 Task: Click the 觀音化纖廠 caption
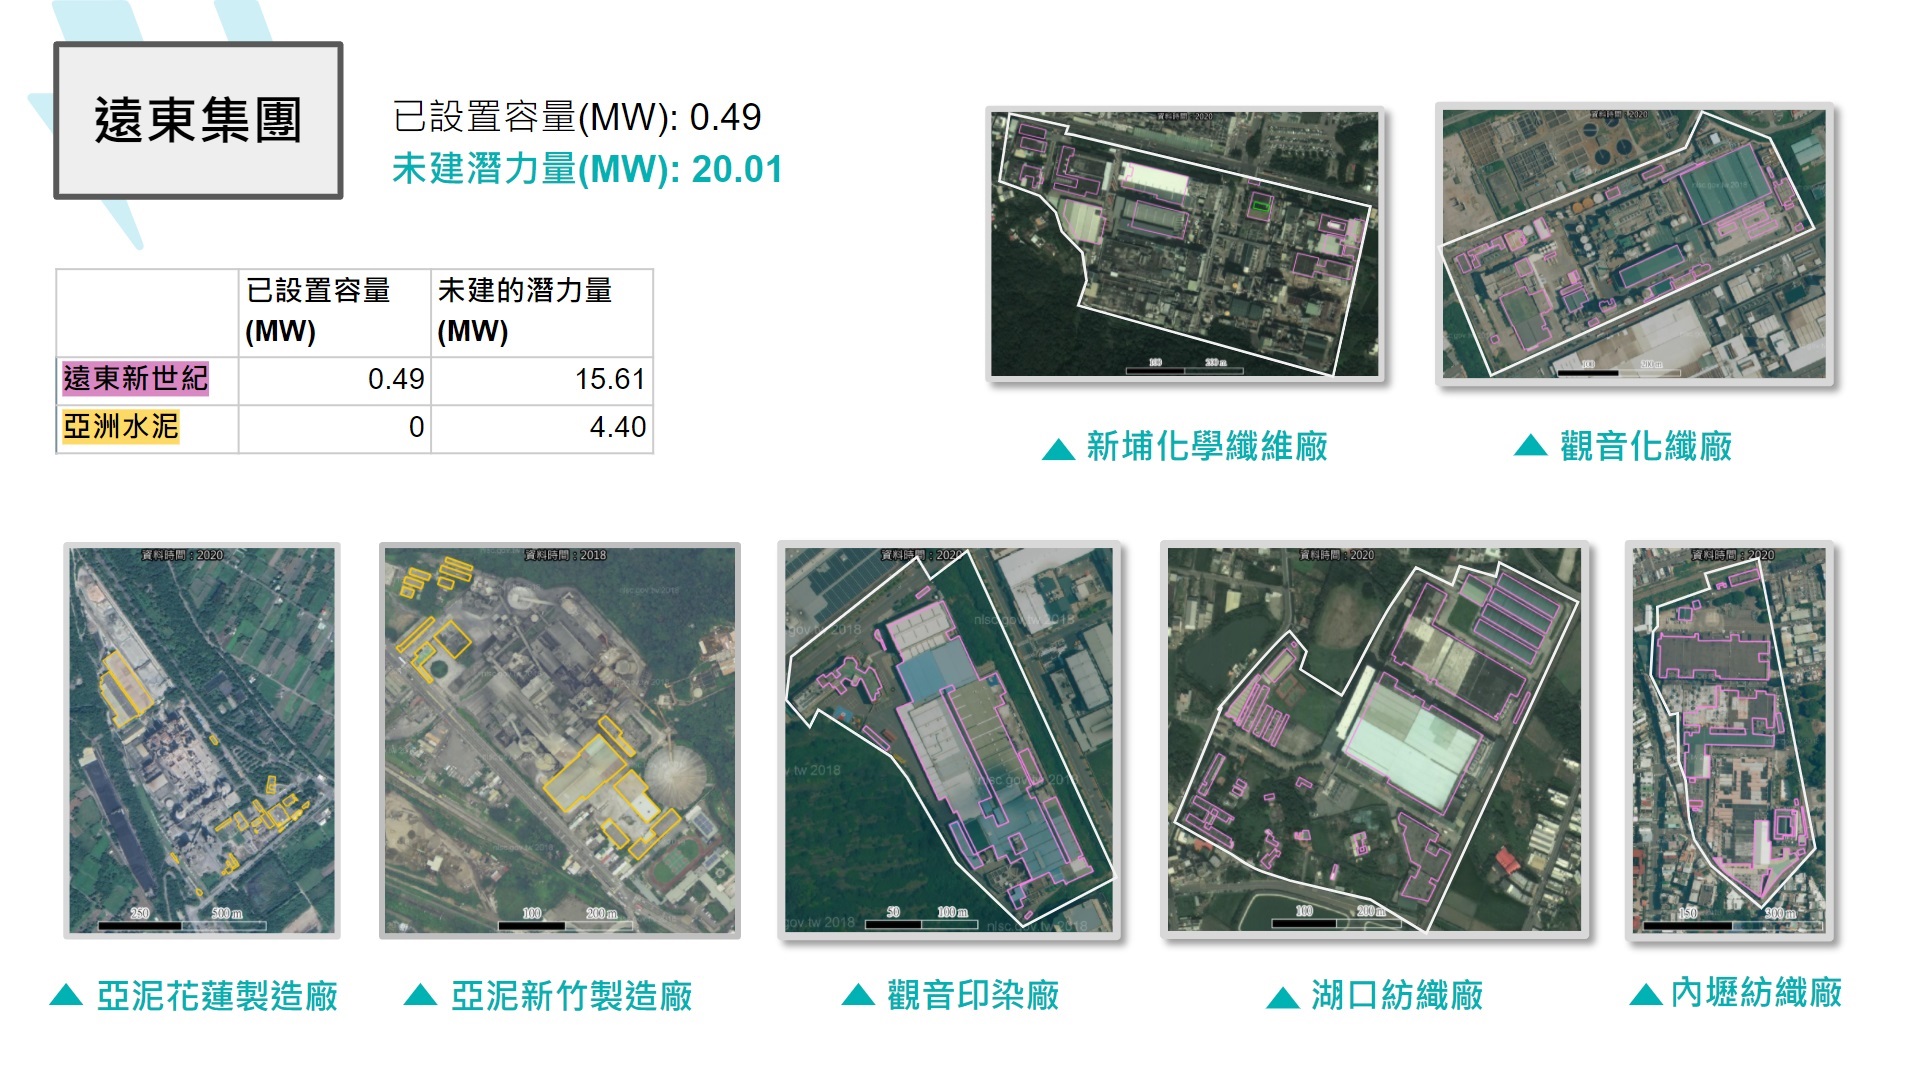click(1646, 446)
